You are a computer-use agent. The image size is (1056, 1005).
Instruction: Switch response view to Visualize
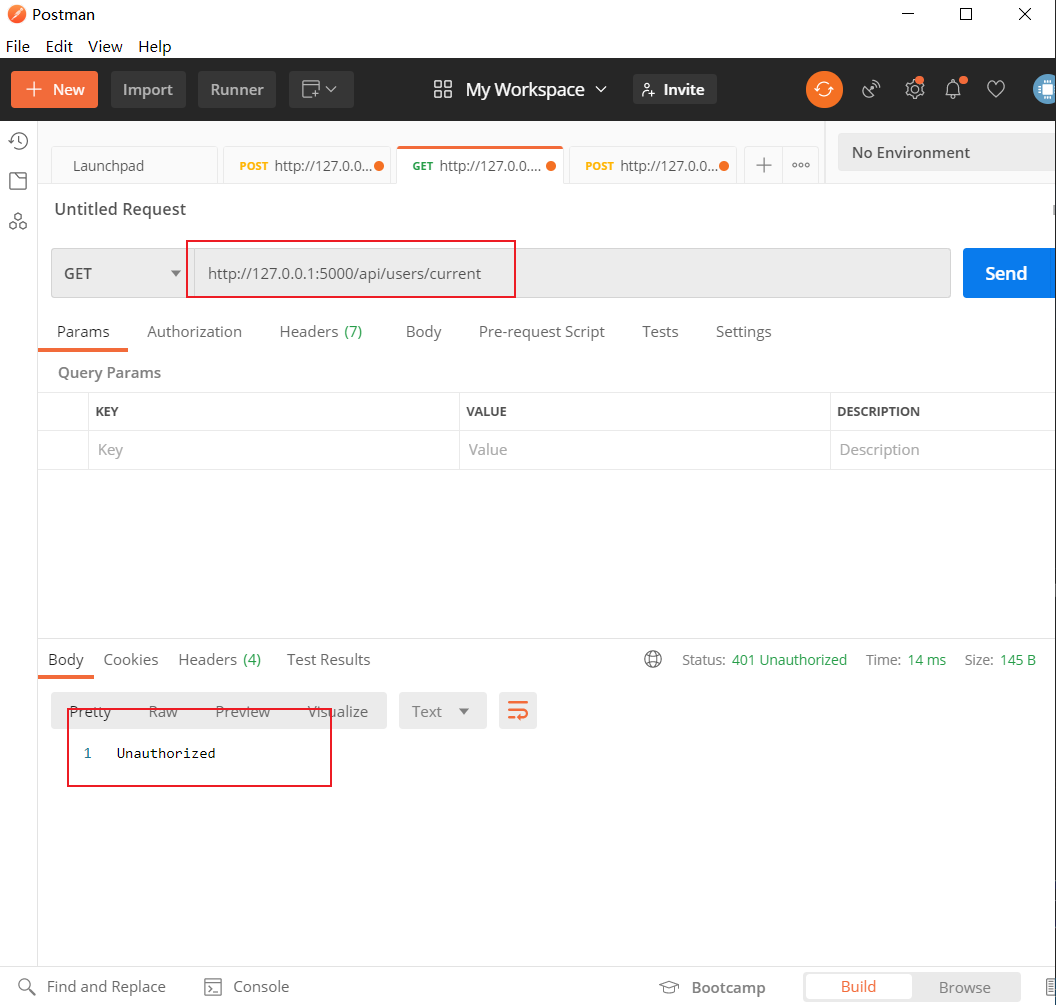[x=337, y=711]
